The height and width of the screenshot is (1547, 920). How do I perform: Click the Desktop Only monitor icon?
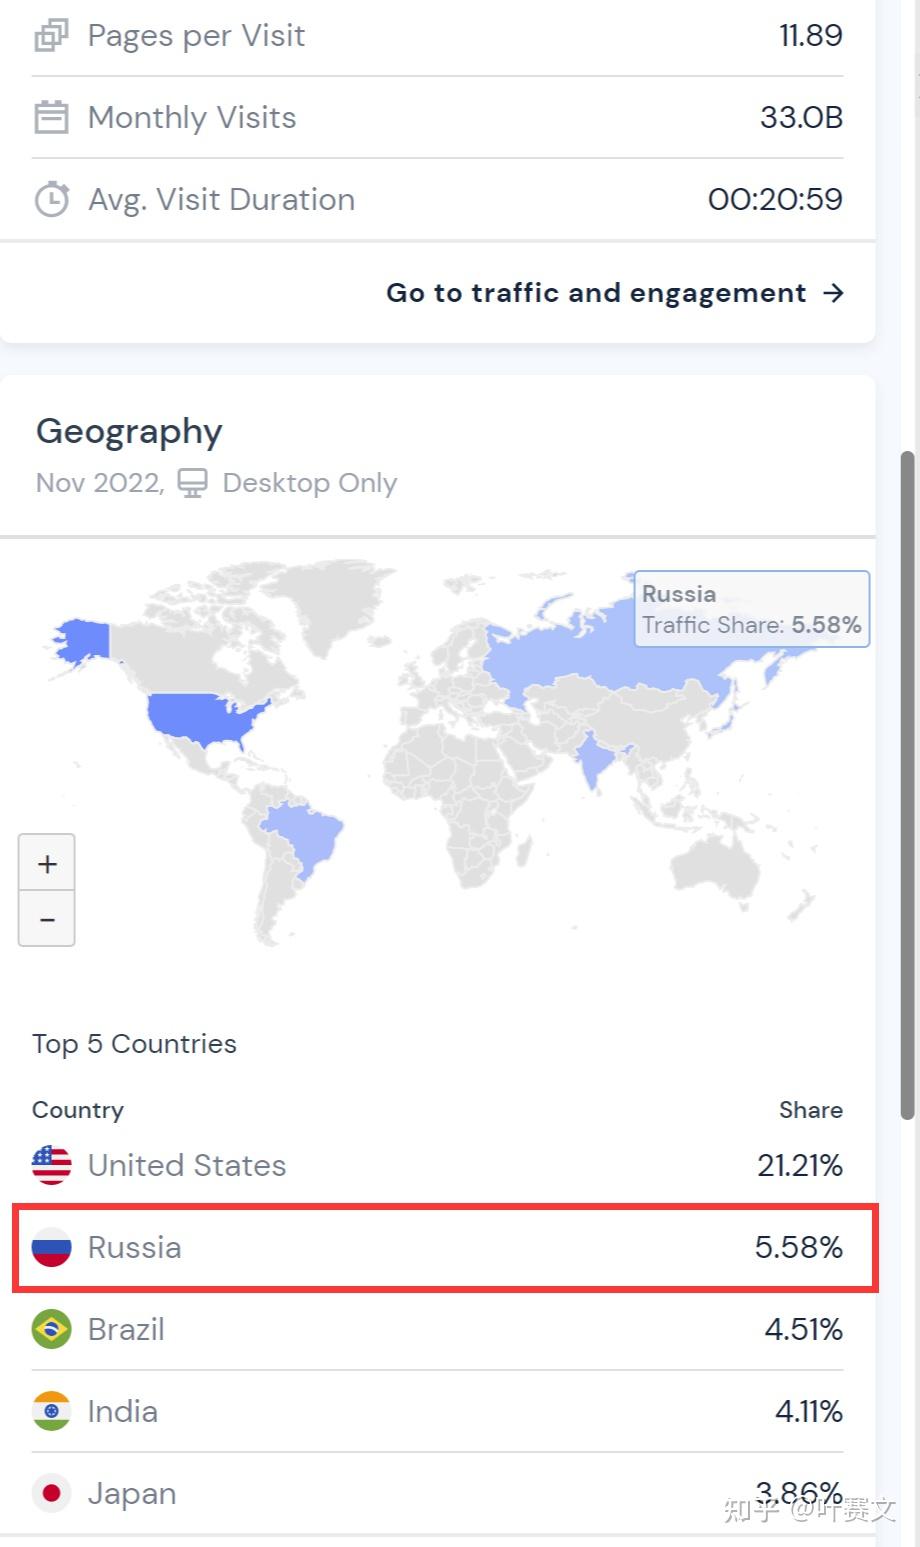click(x=192, y=483)
